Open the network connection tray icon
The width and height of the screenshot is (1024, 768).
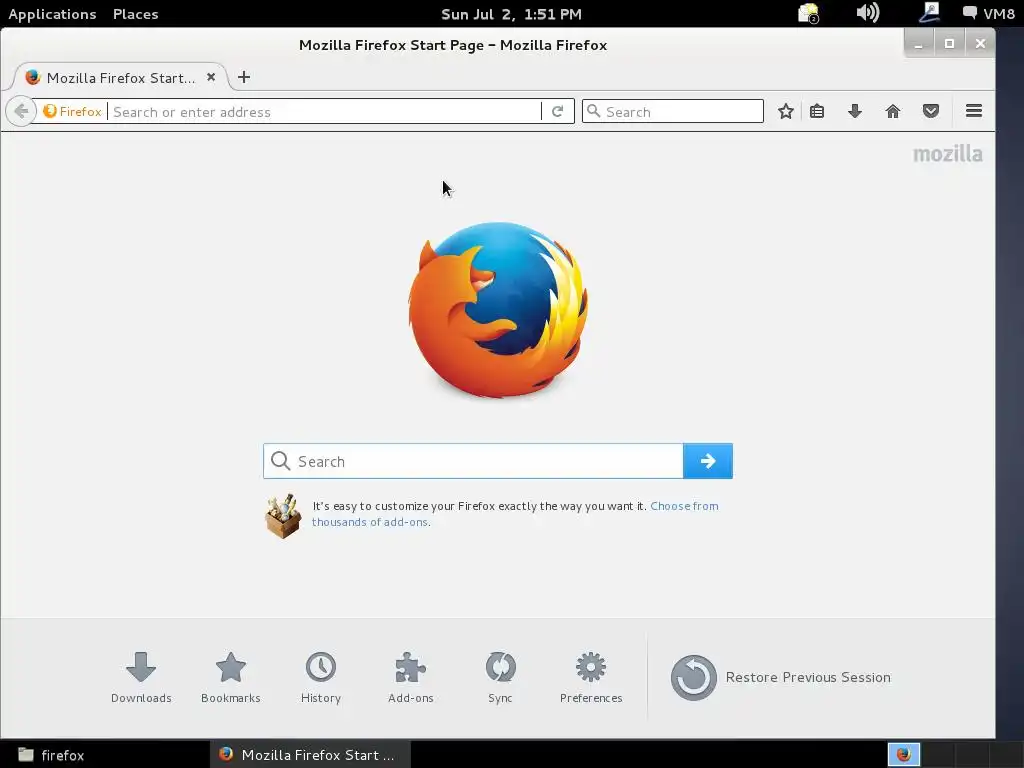(x=929, y=12)
